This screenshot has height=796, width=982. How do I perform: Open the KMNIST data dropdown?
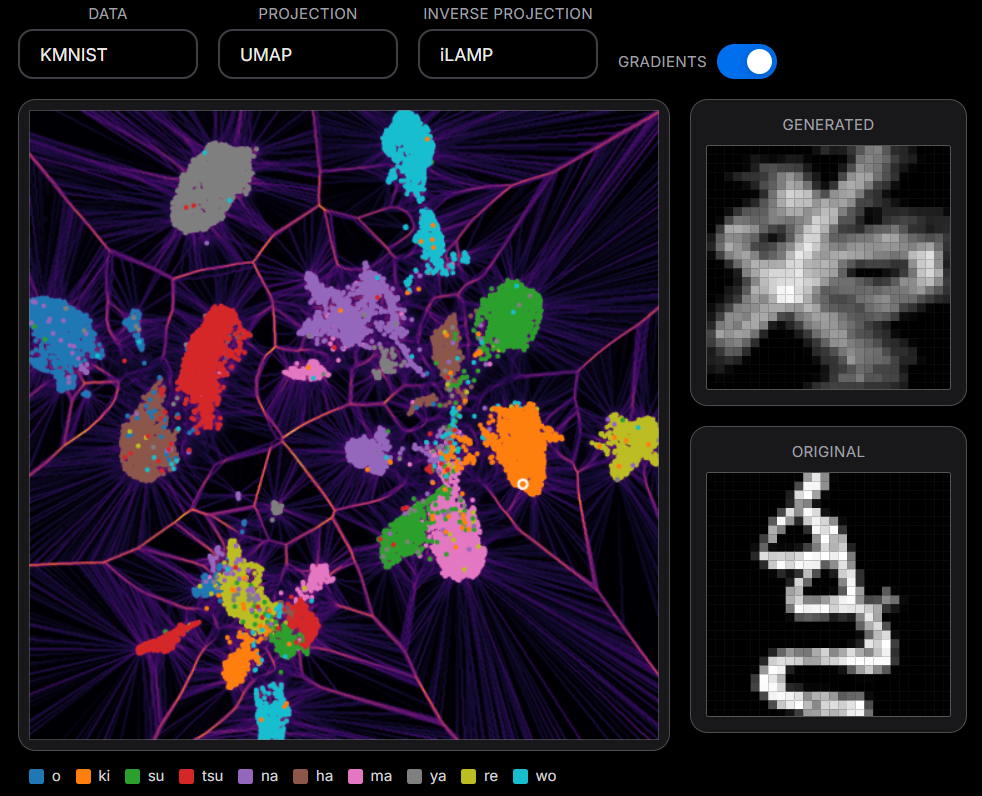pos(108,54)
